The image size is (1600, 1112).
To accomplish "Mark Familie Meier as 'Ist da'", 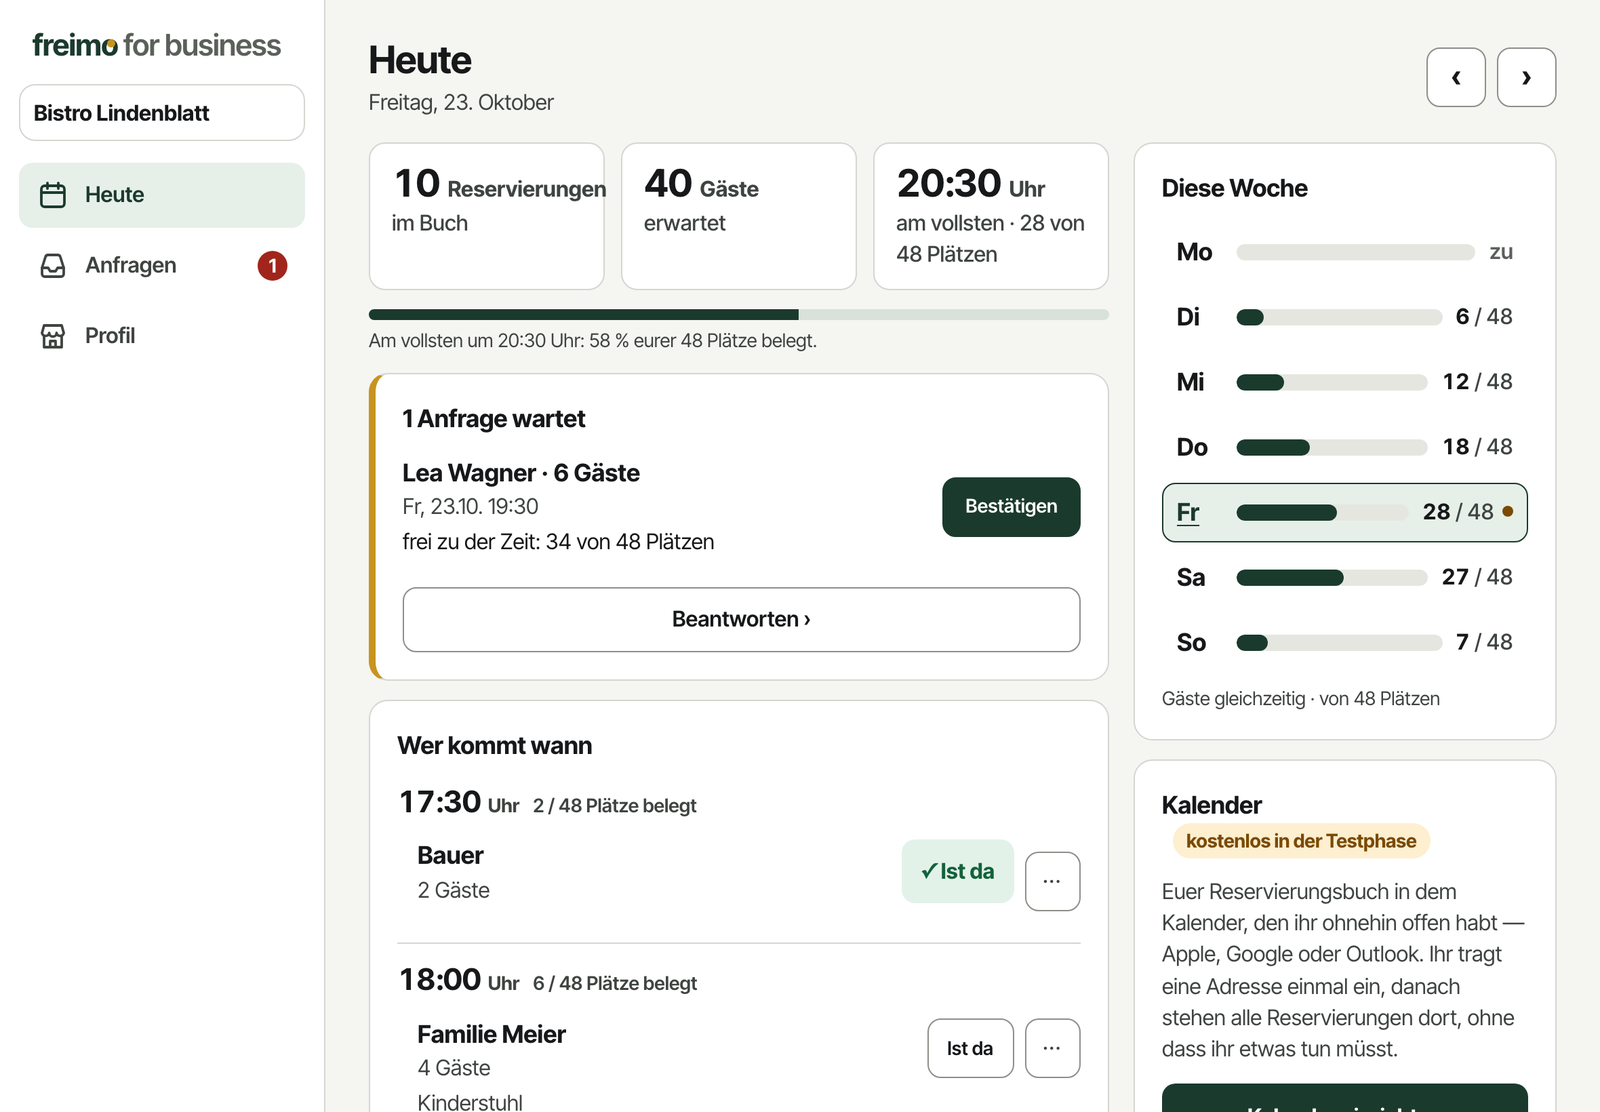I will (x=970, y=1048).
